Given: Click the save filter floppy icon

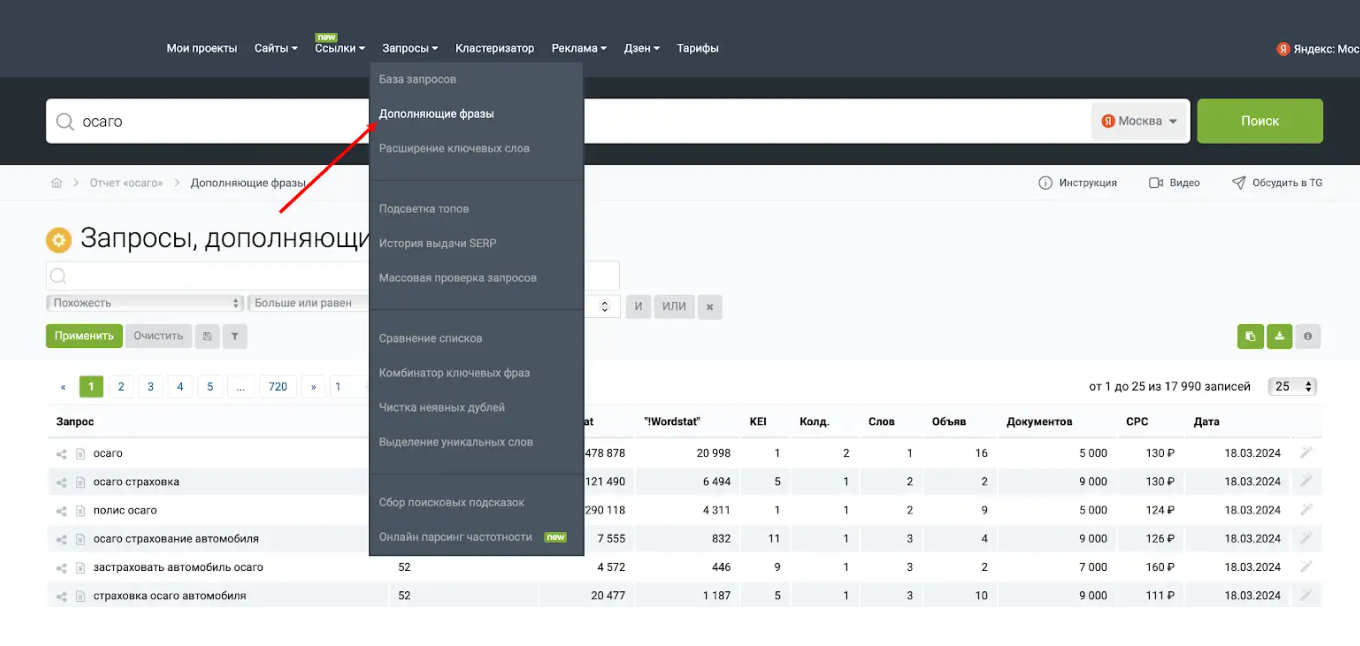Looking at the screenshot, I should point(207,337).
